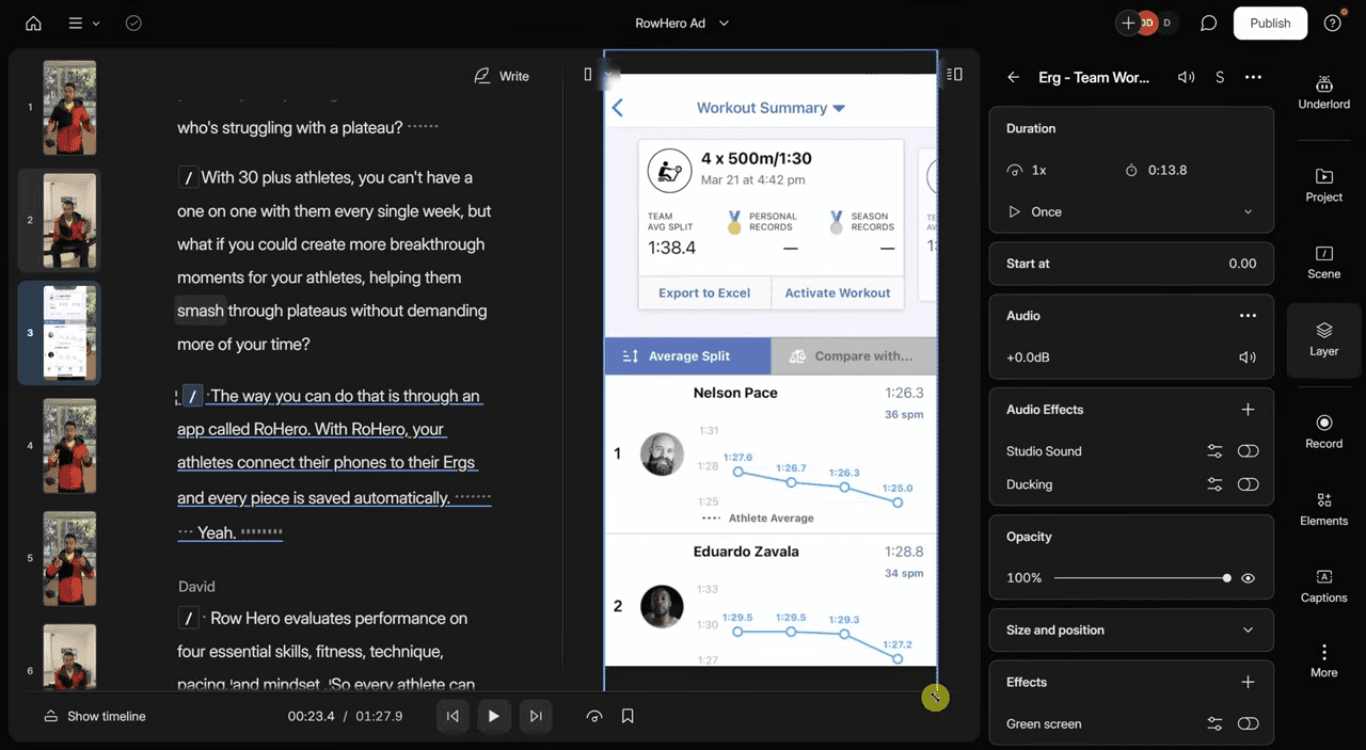Image resolution: width=1366 pixels, height=750 pixels.
Task: Switch to the Scene tab
Action: click(1324, 262)
